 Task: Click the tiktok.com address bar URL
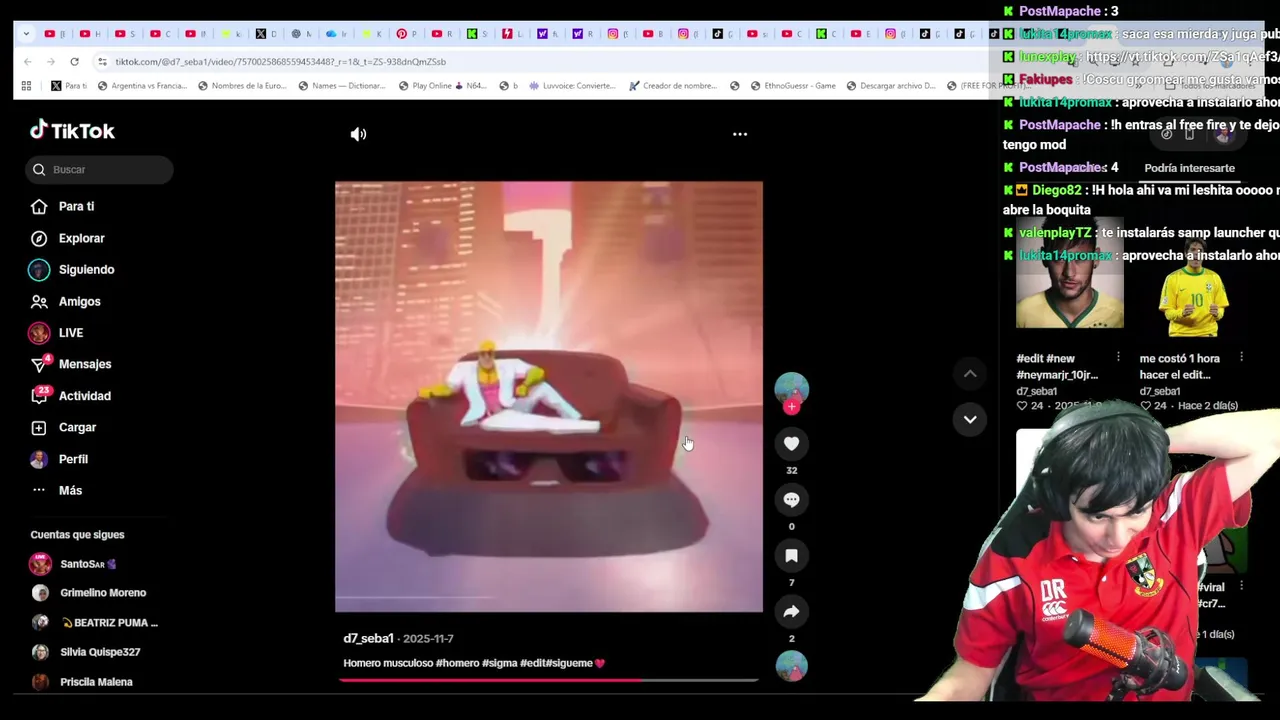280,62
